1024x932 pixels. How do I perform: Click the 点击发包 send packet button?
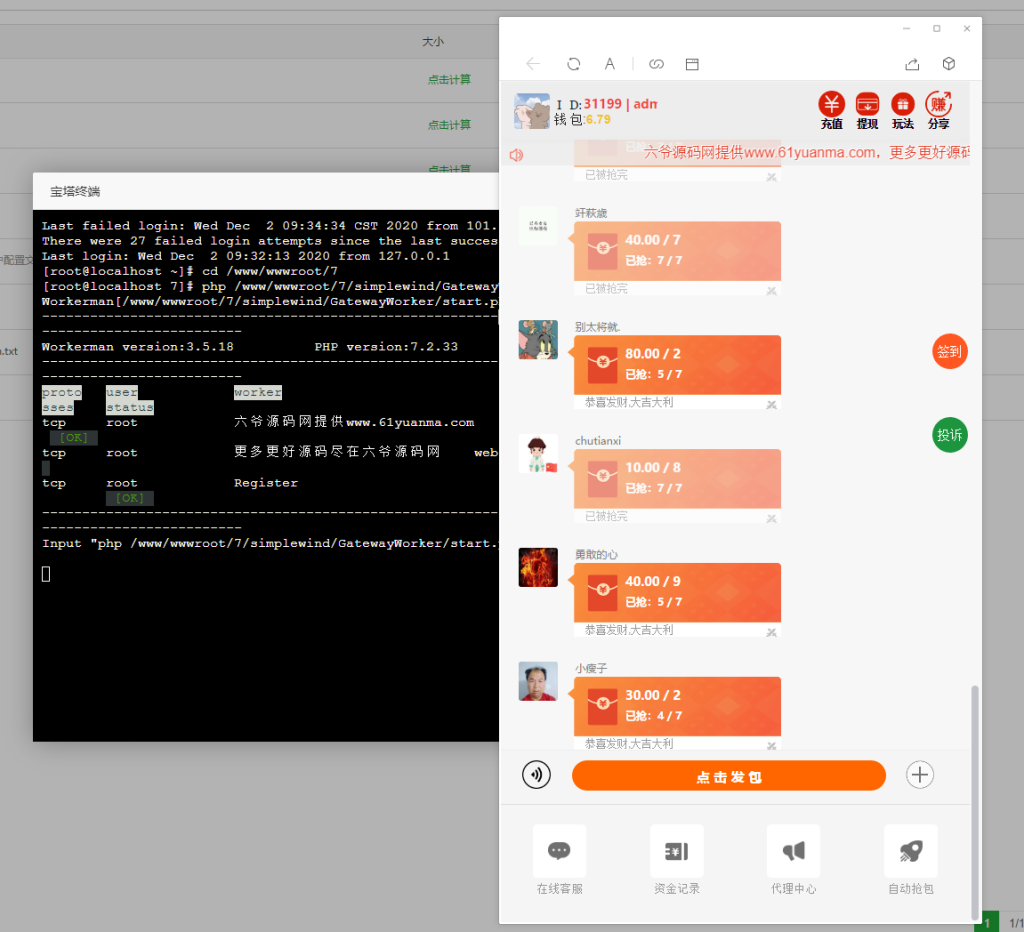[x=729, y=776]
